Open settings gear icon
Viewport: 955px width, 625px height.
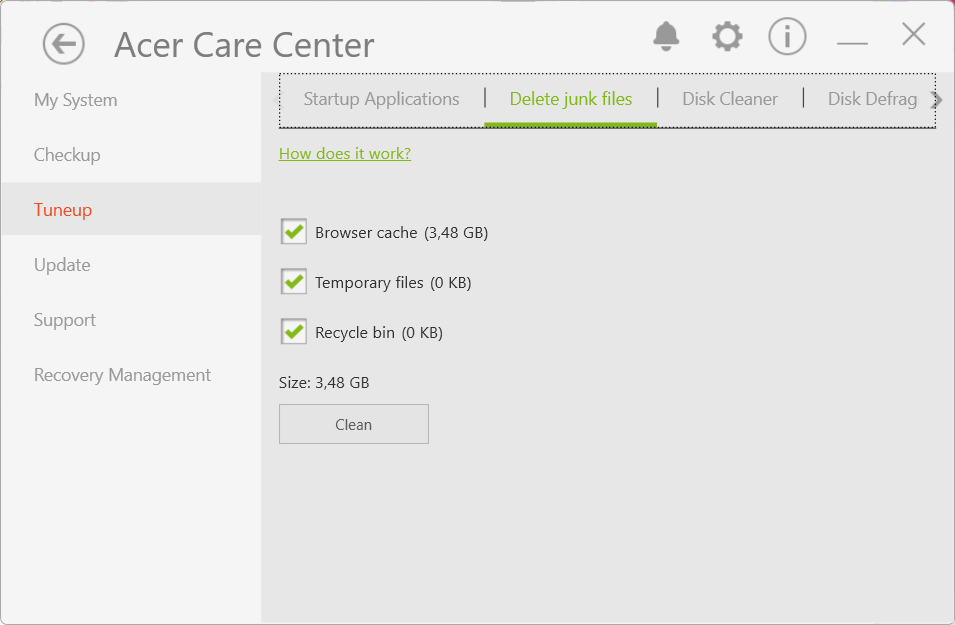tap(727, 37)
